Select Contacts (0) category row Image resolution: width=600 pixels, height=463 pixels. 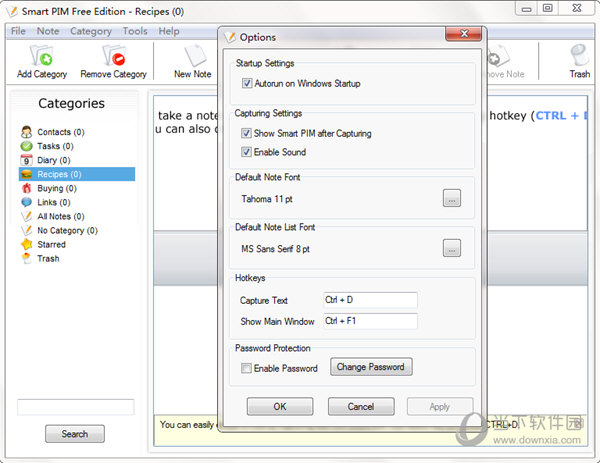click(77, 132)
